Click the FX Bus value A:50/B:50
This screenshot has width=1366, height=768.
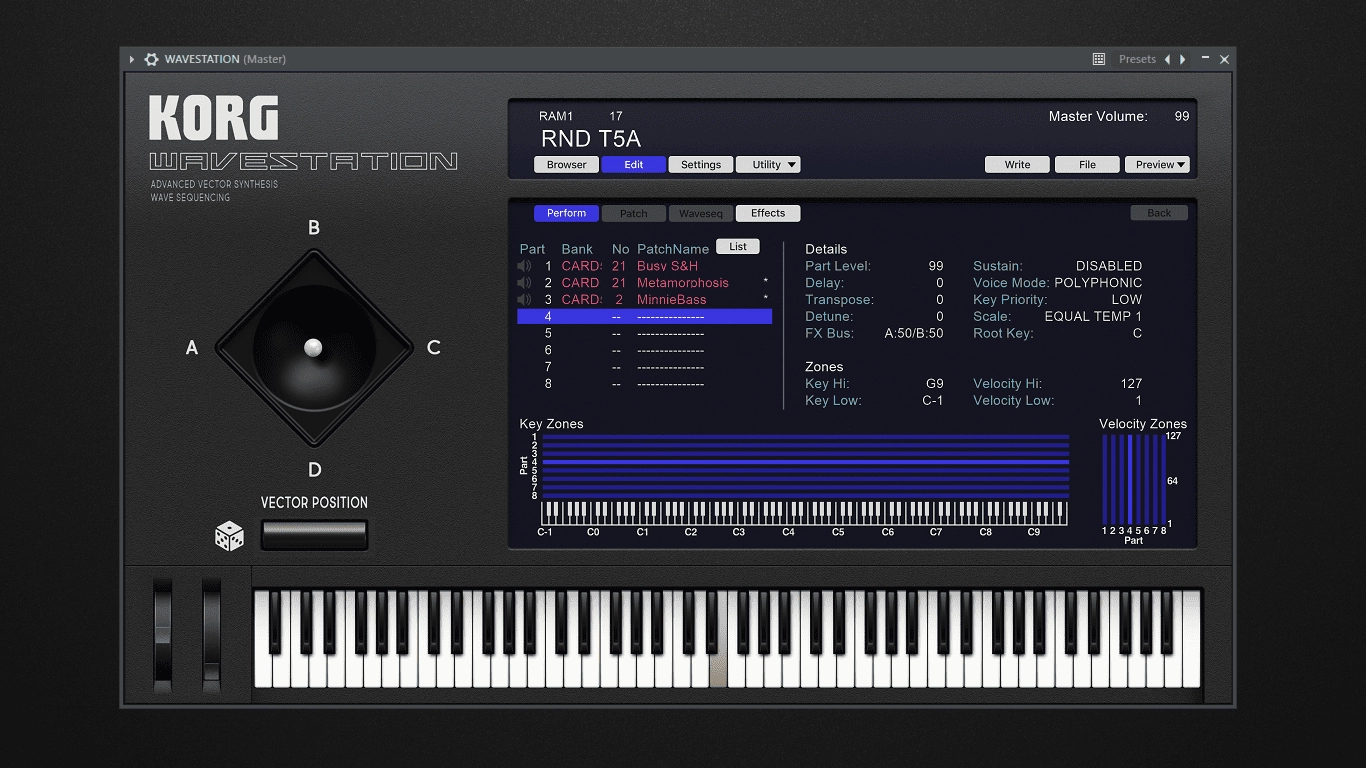pyautogui.click(x=914, y=334)
